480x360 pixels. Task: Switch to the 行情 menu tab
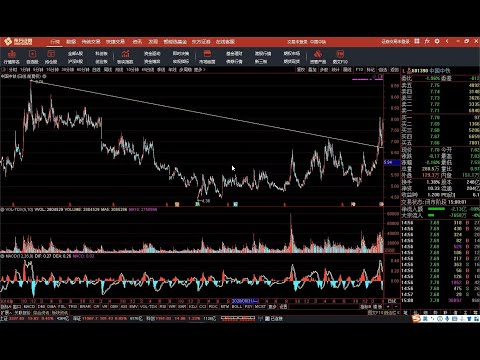coord(55,42)
